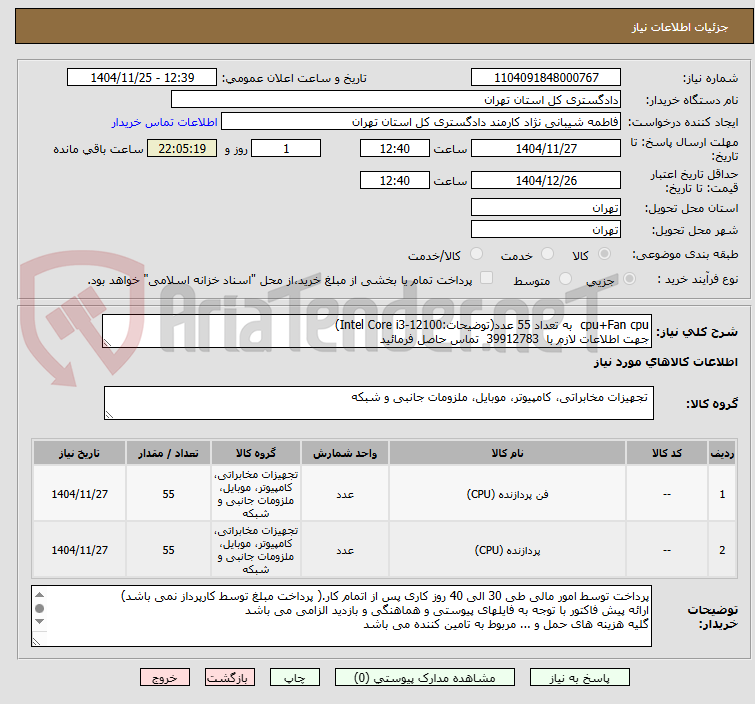This screenshot has width=755, height=704.
Task: Click the شهر محل تحویل field تهران
Action: [x=546, y=230]
